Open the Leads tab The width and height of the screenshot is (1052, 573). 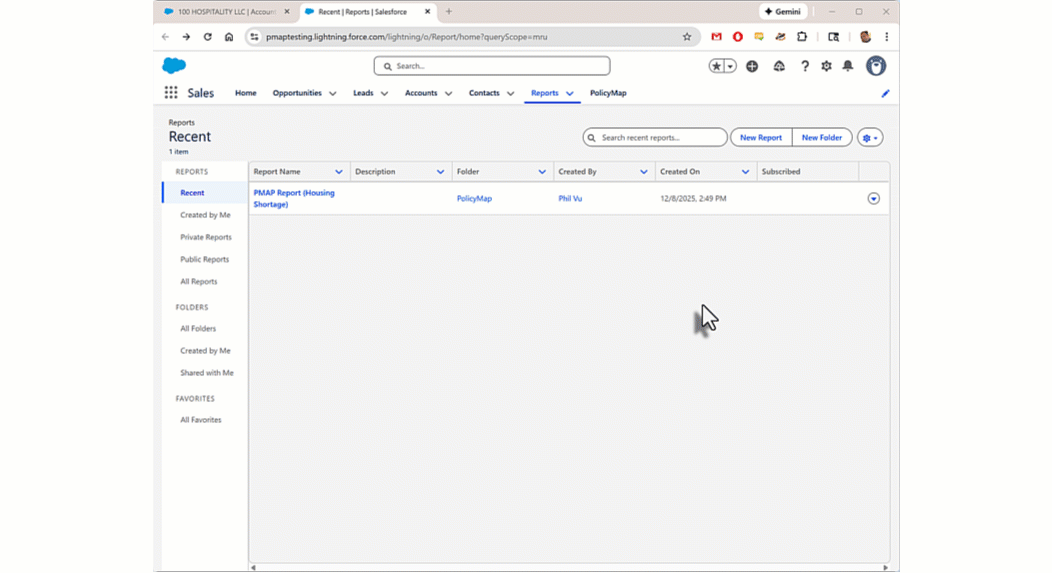(x=363, y=93)
